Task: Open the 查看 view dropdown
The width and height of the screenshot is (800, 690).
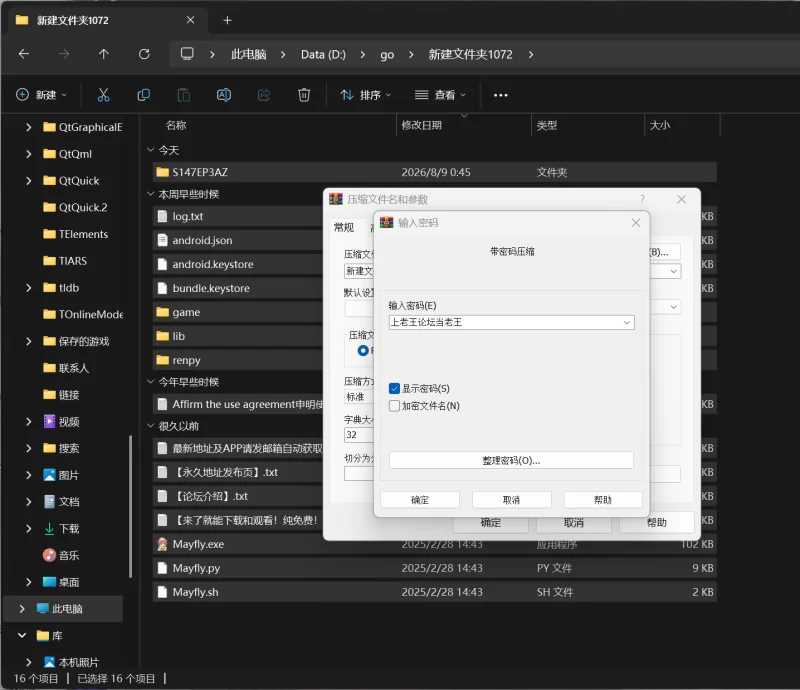Action: (x=440, y=95)
